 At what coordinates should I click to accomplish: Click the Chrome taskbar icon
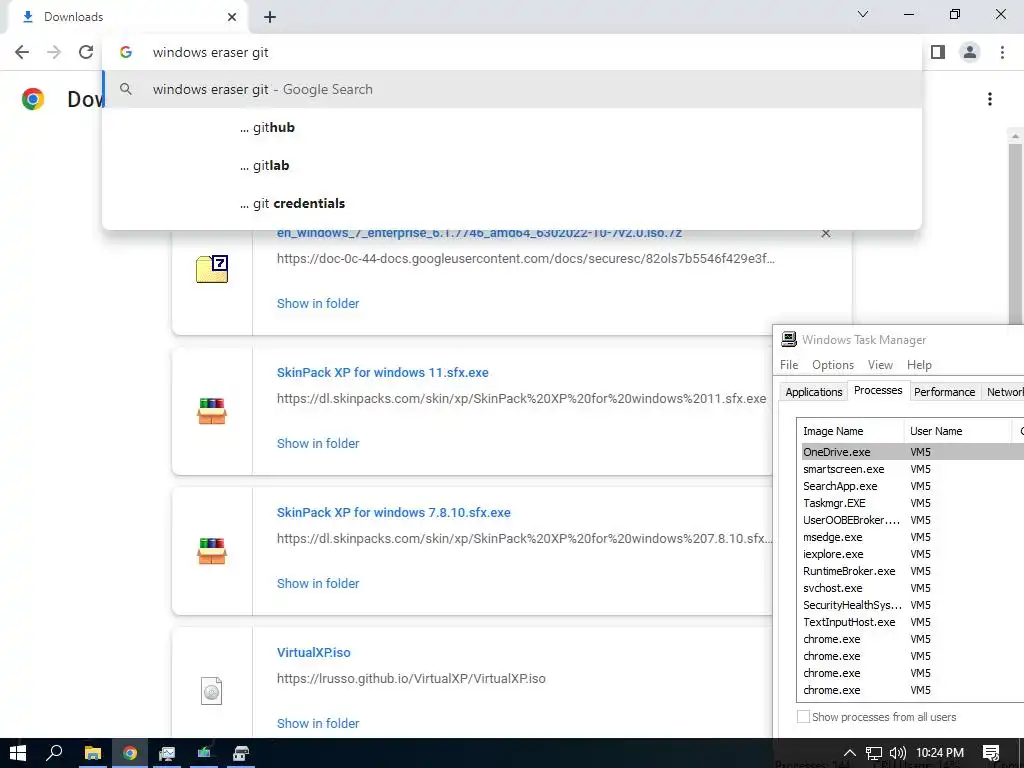coord(130,753)
